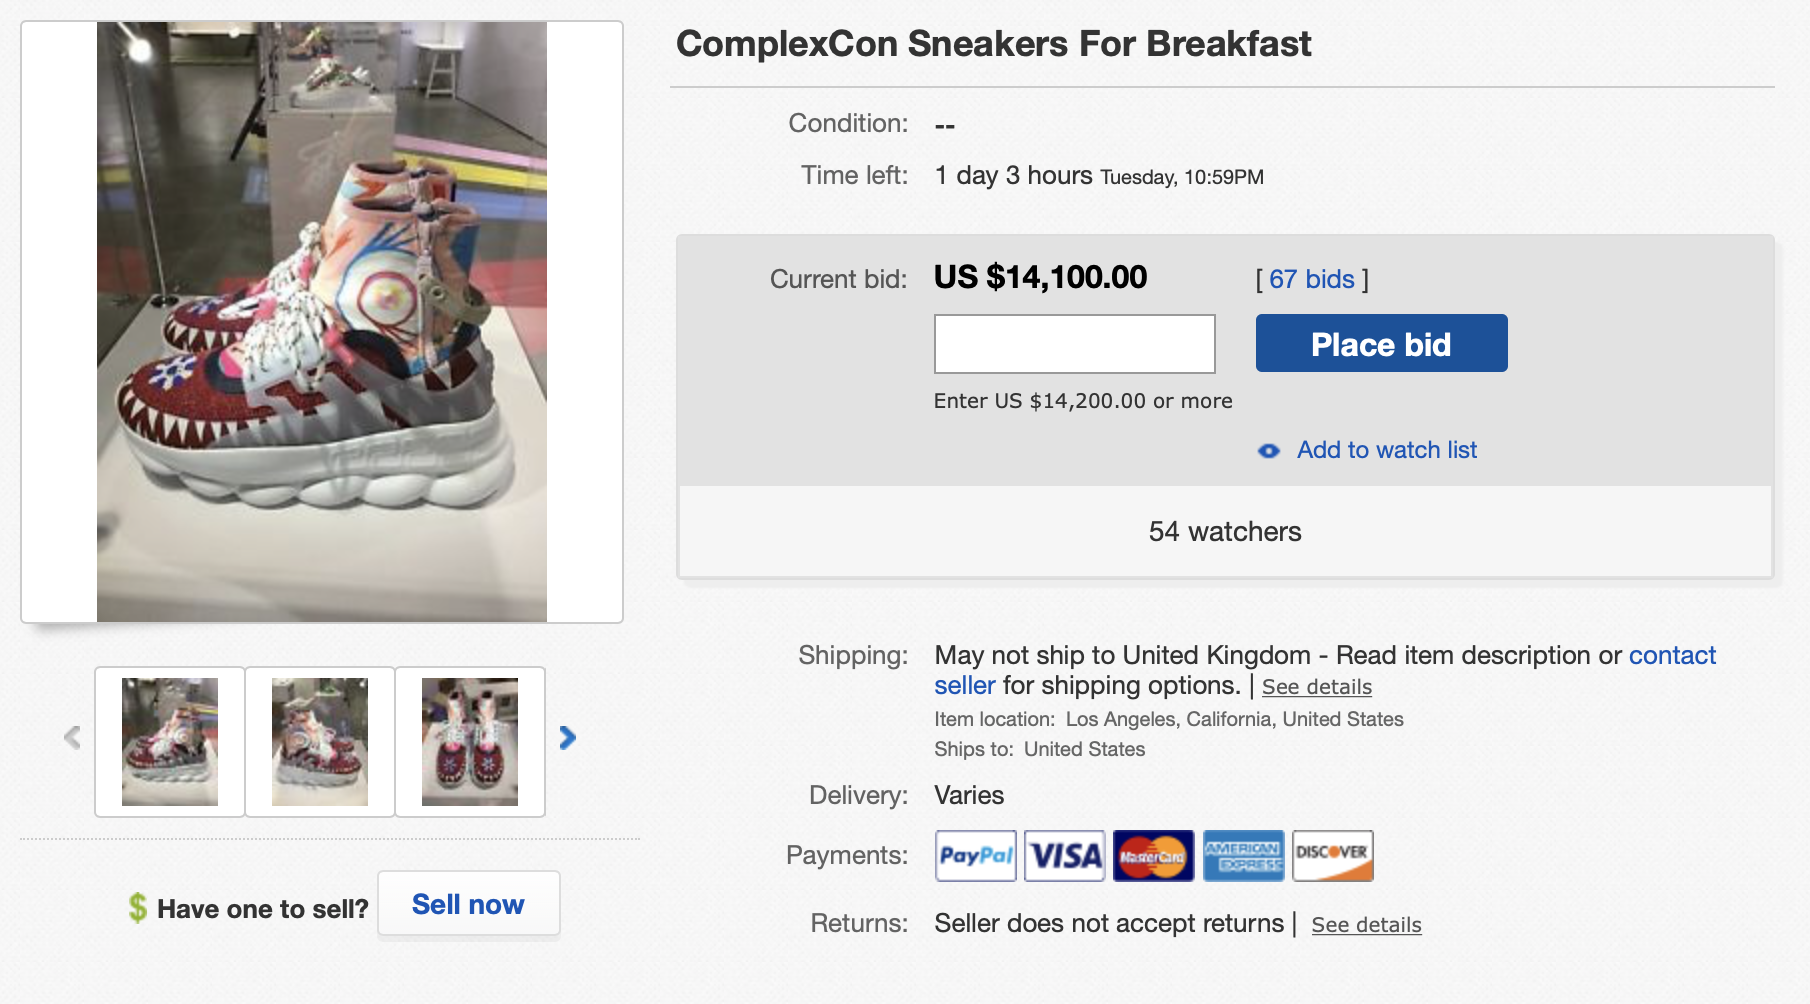The height and width of the screenshot is (1004, 1810).
Task: Click the MasterCard payment icon
Action: 1153,856
